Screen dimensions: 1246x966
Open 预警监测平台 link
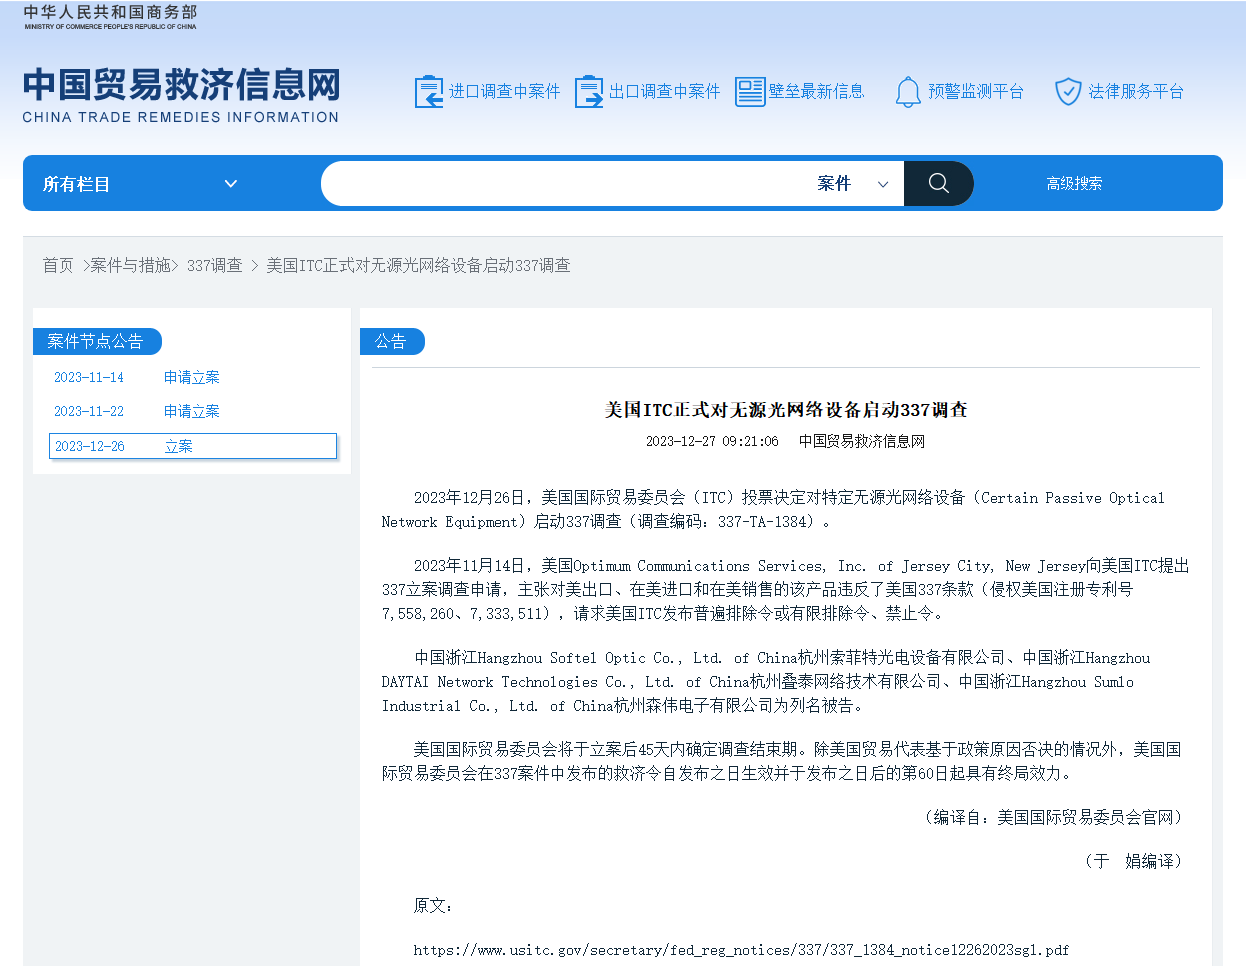point(976,91)
